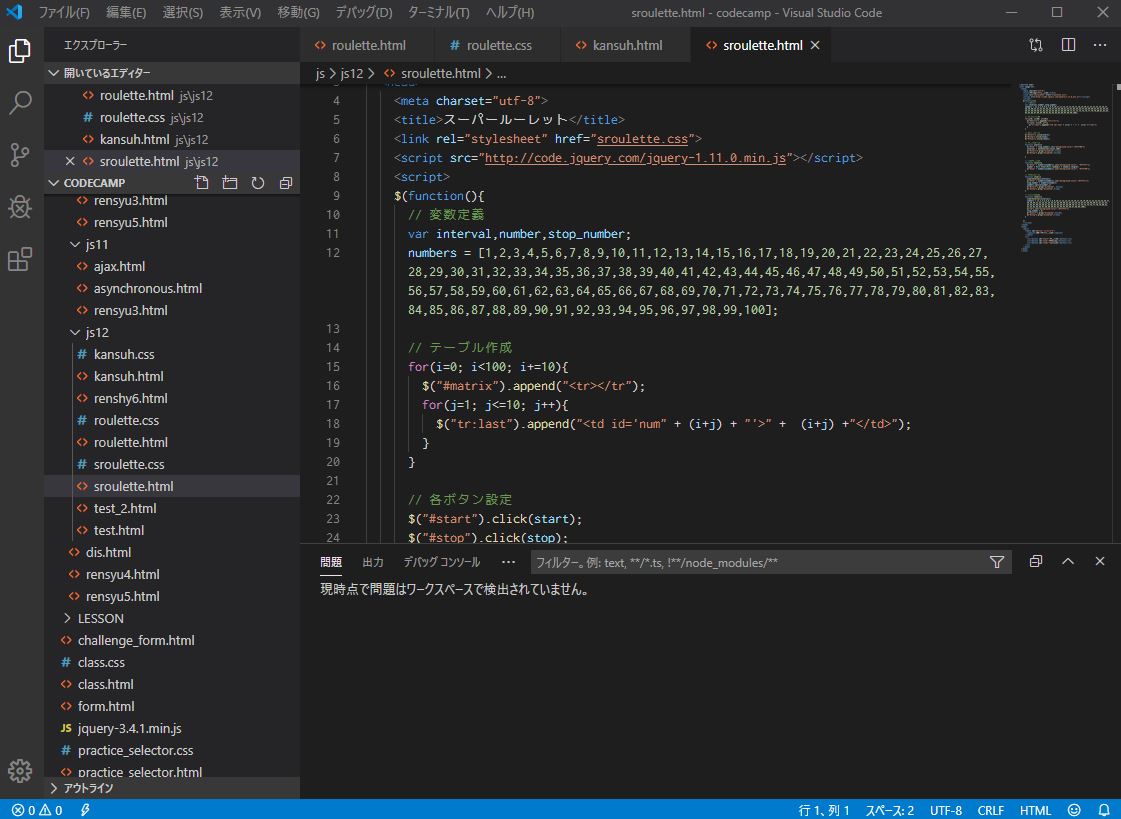Screen dimensions: 1121x819
Task: Switch to the roulette.html editor tab
Action: [x=367, y=45]
